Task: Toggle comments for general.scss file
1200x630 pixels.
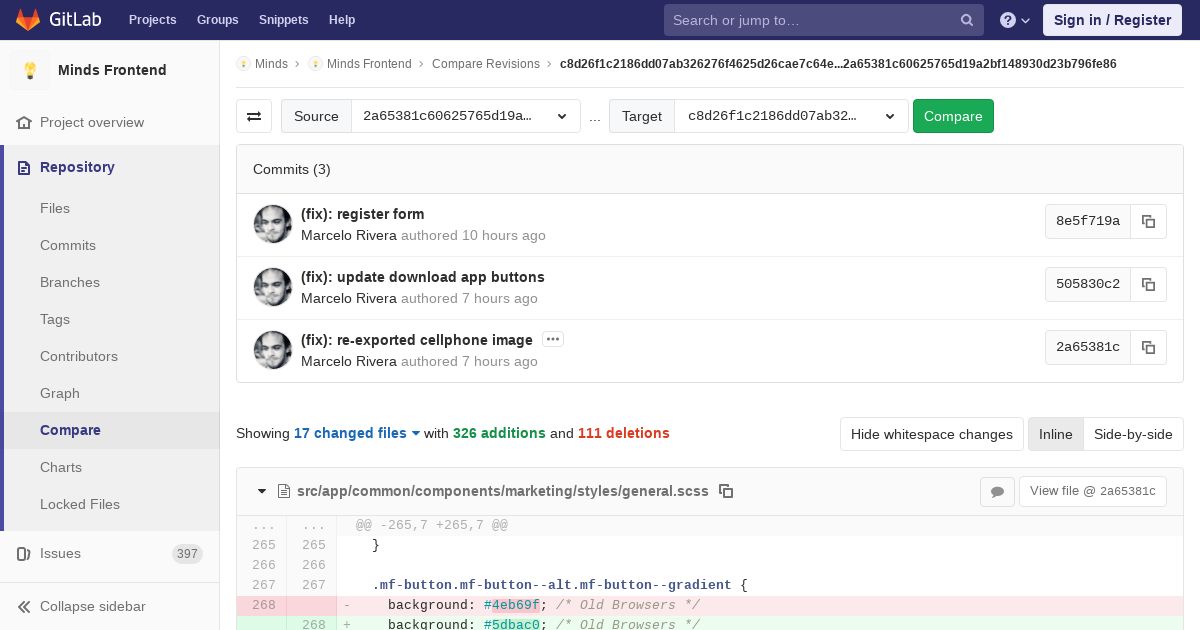Action: [997, 491]
